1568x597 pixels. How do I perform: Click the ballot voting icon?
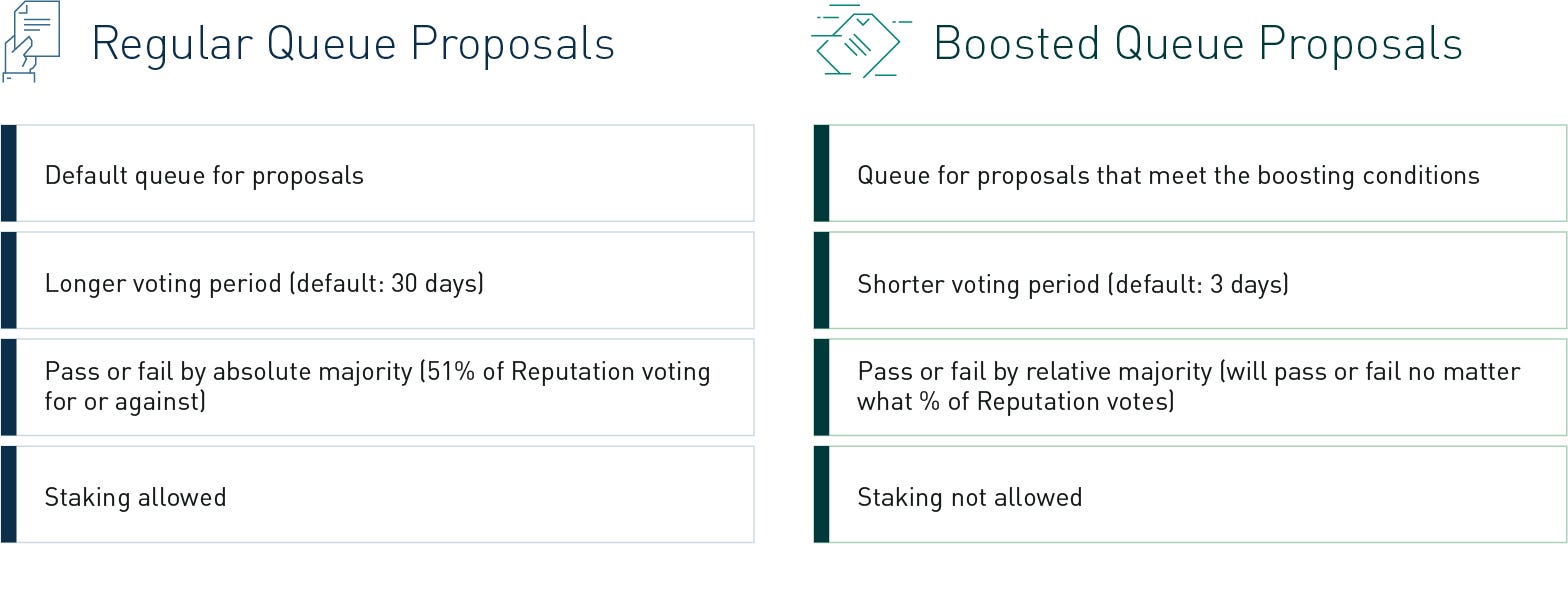(858, 41)
